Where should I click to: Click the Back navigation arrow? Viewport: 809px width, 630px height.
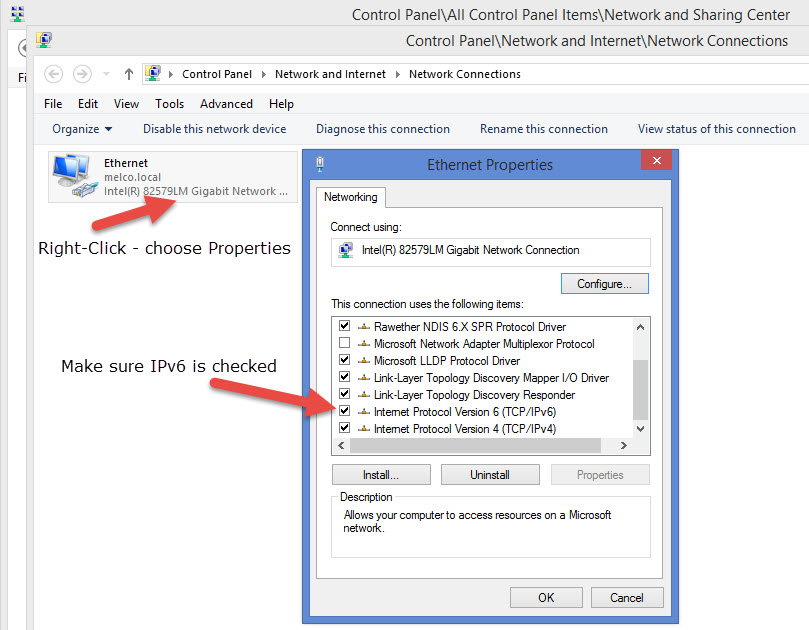click(54, 74)
